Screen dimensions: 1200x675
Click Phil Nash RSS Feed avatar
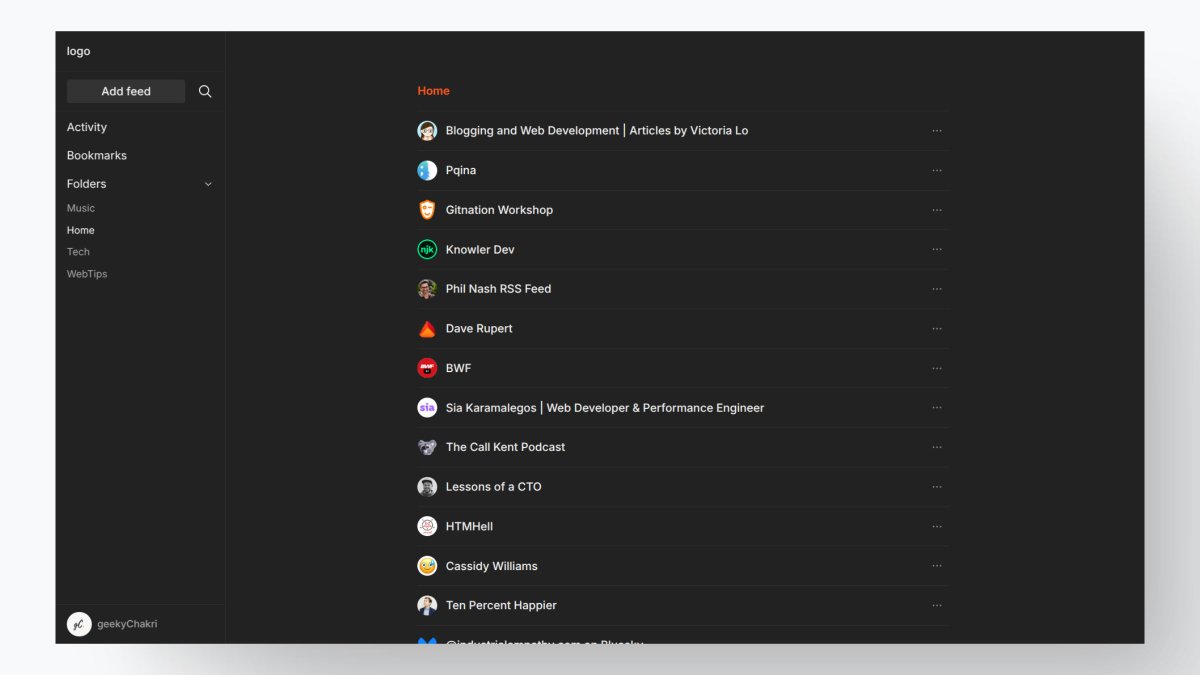[x=427, y=289]
